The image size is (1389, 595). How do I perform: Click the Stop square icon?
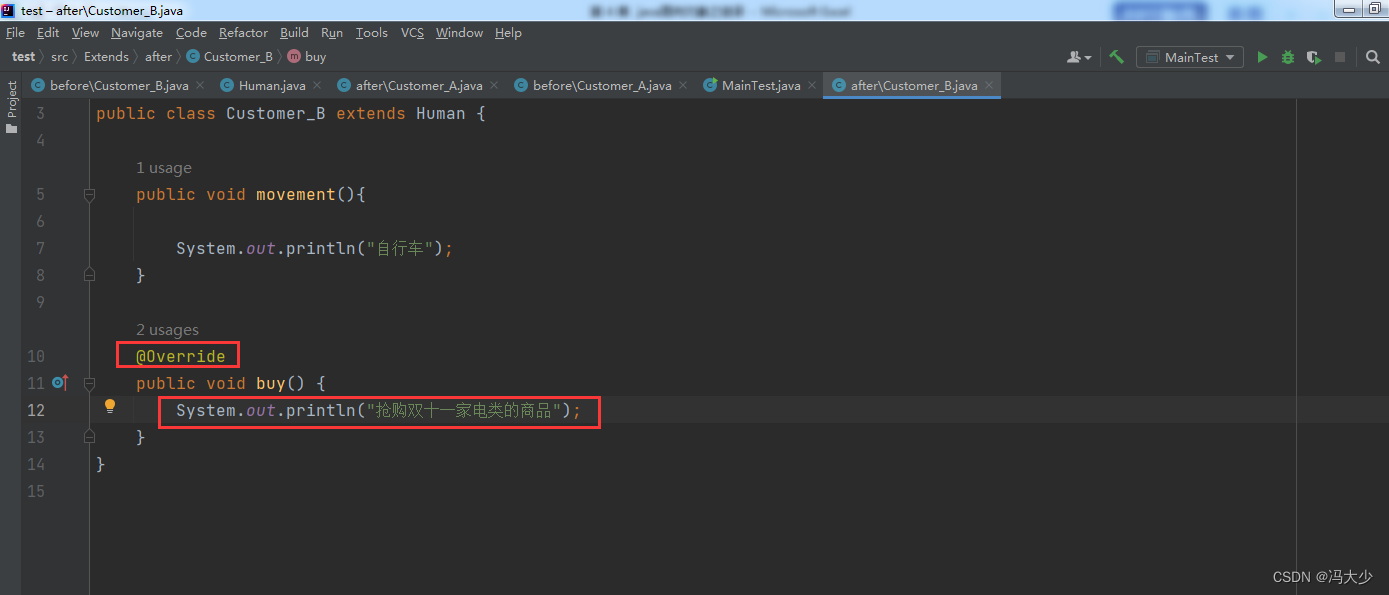1340,57
